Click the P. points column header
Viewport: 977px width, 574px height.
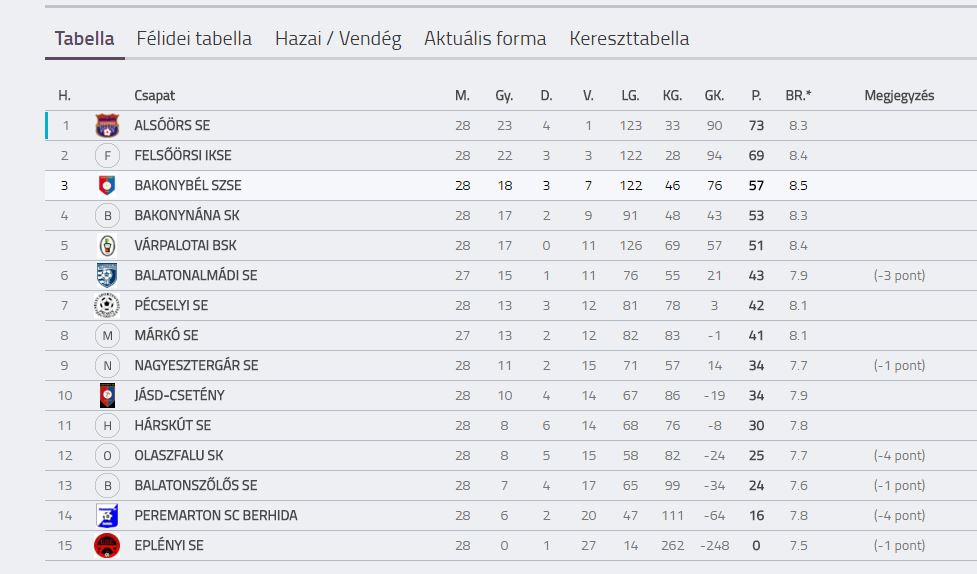click(x=756, y=95)
